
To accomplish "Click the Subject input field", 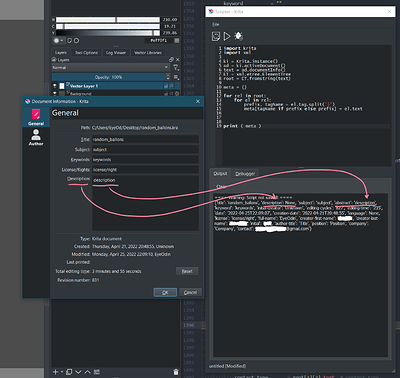I will 145,149.
